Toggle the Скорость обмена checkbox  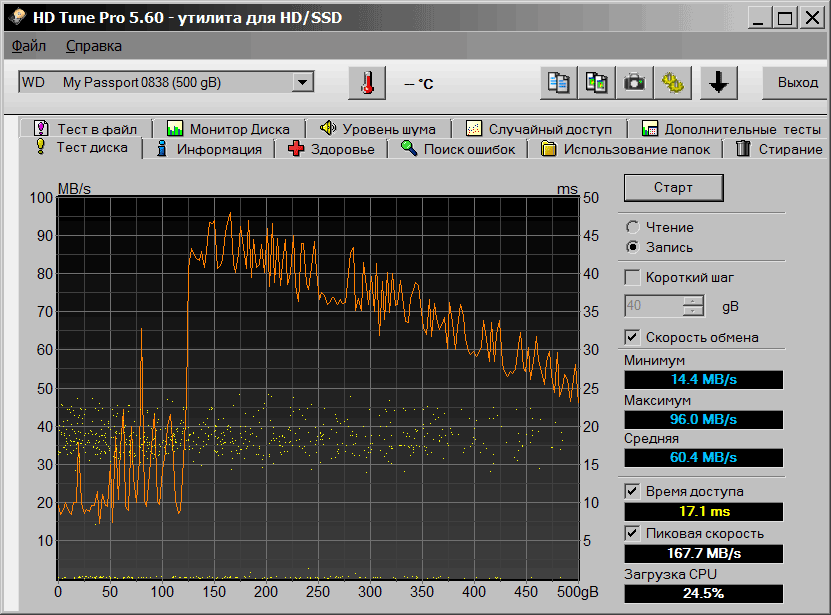(x=632, y=337)
